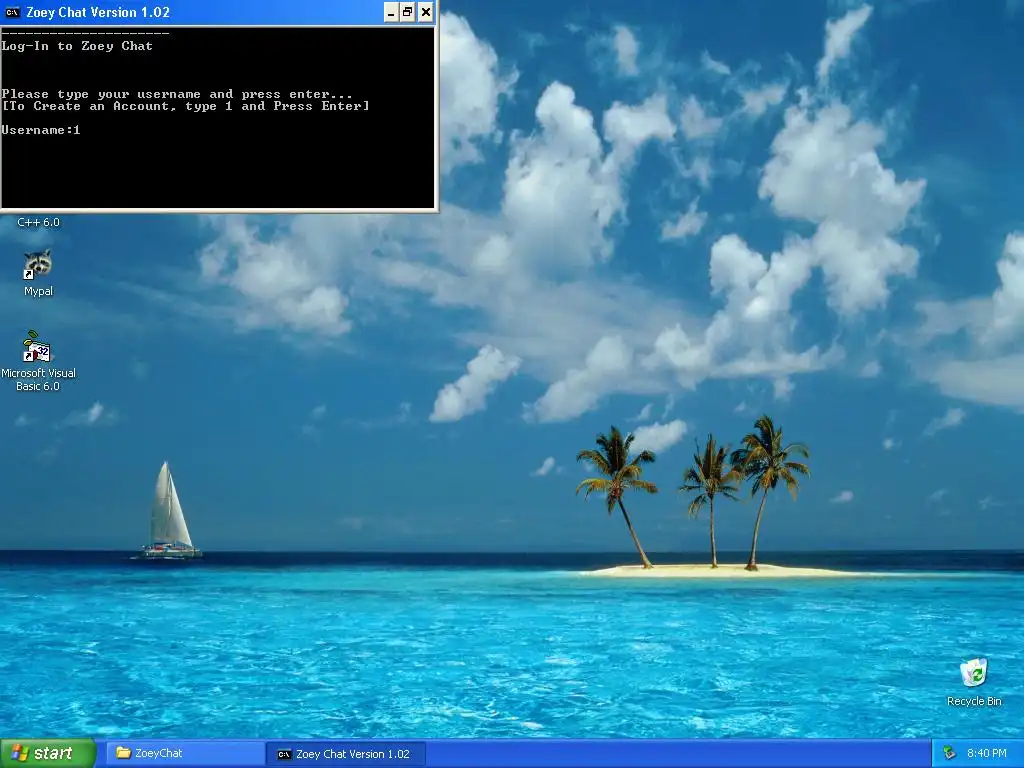The height and width of the screenshot is (768, 1024).
Task: Switch to ZoeyChat folder taskbar button
Action: [x=185, y=753]
